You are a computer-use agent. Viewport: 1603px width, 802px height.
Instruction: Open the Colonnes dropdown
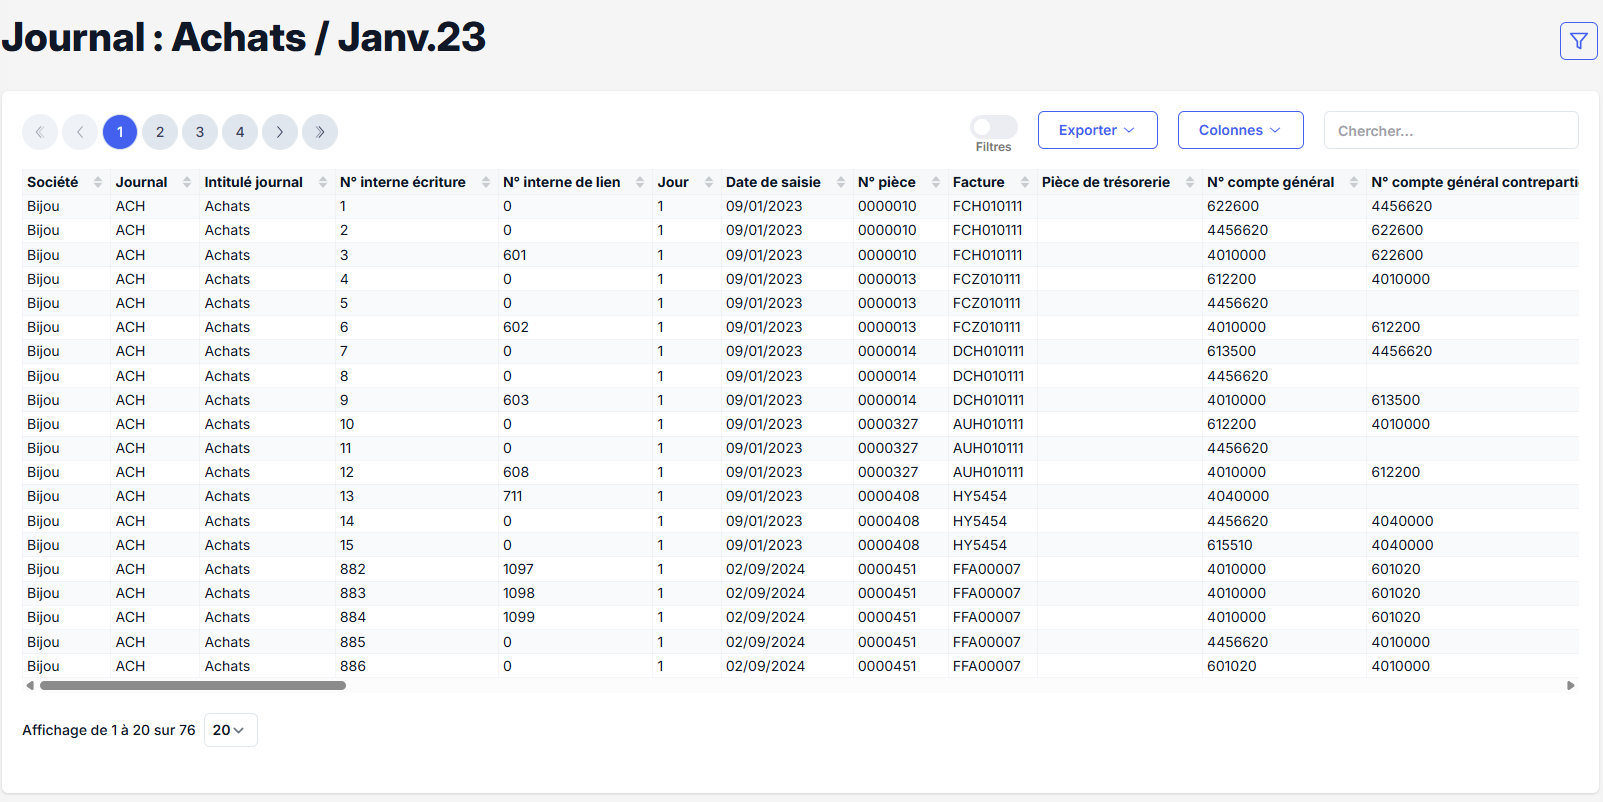click(1240, 130)
